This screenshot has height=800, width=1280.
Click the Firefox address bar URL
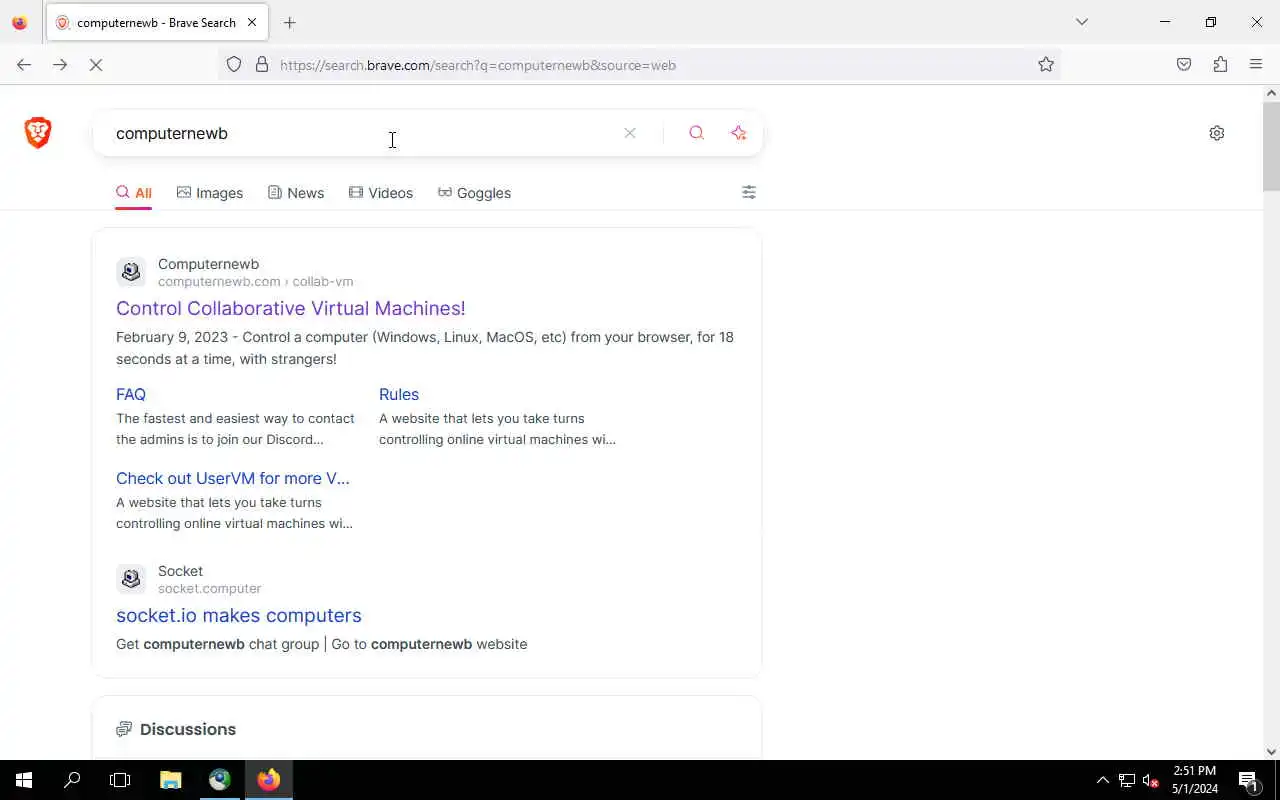(478, 65)
